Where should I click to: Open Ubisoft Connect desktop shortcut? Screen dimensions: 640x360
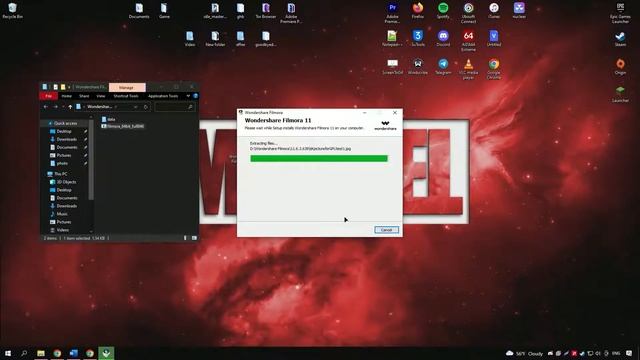click(x=468, y=12)
